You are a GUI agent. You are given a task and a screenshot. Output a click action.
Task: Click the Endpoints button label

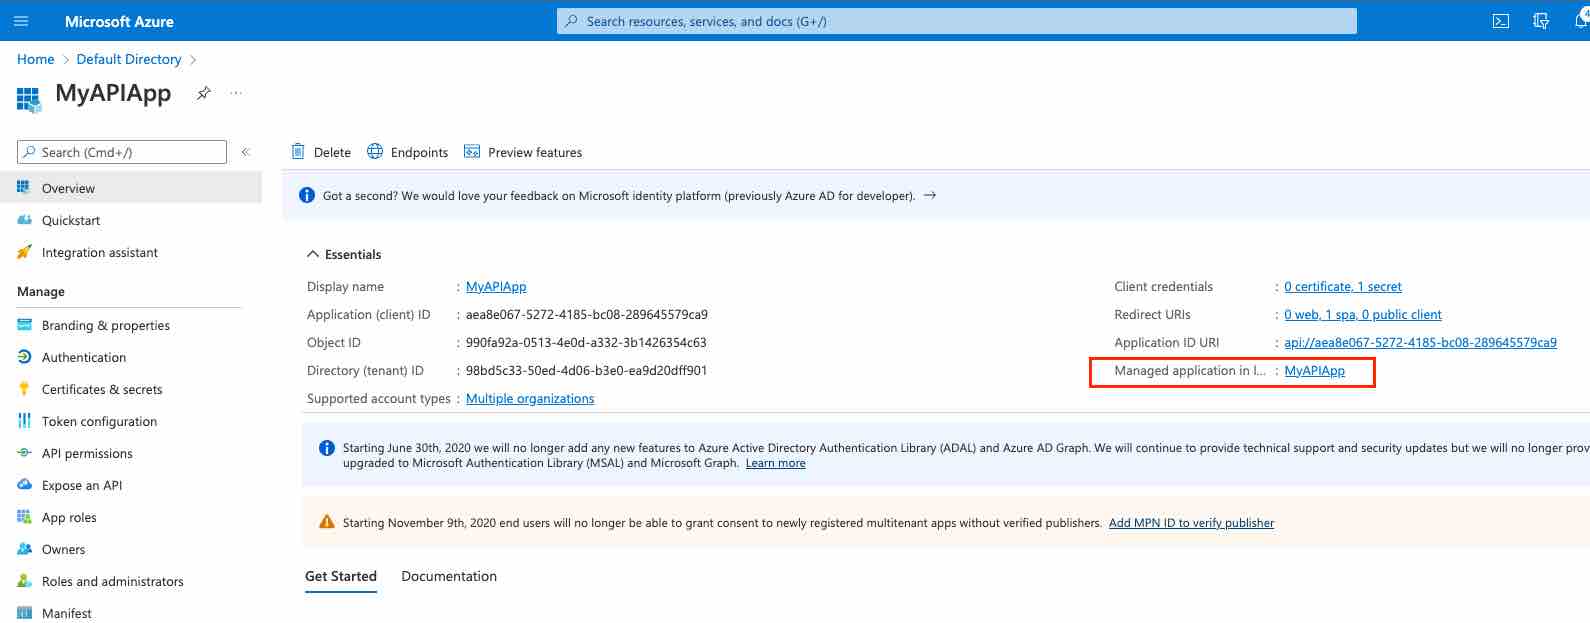(419, 152)
